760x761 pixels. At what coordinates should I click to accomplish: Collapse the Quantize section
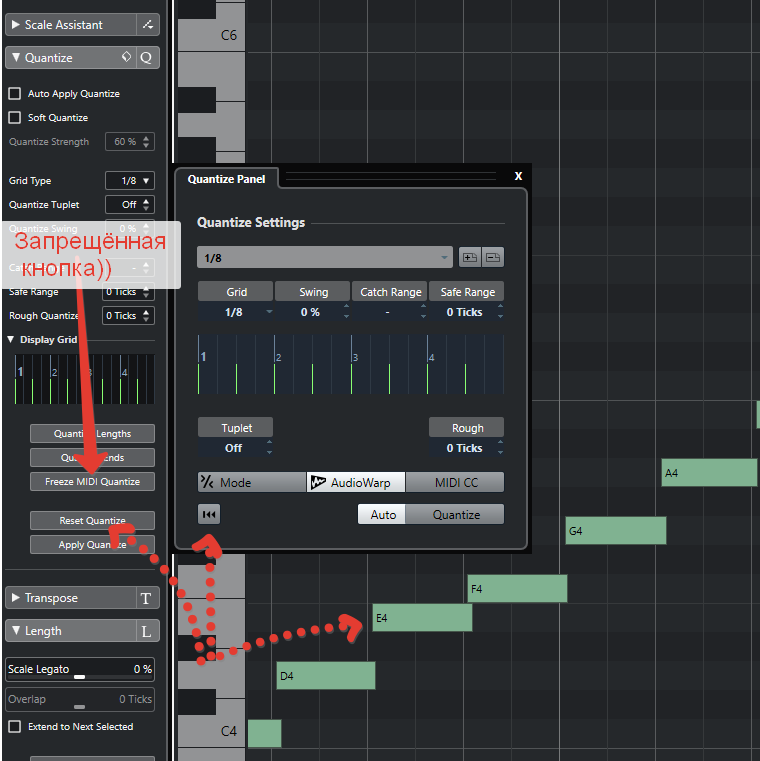click(x=16, y=57)
